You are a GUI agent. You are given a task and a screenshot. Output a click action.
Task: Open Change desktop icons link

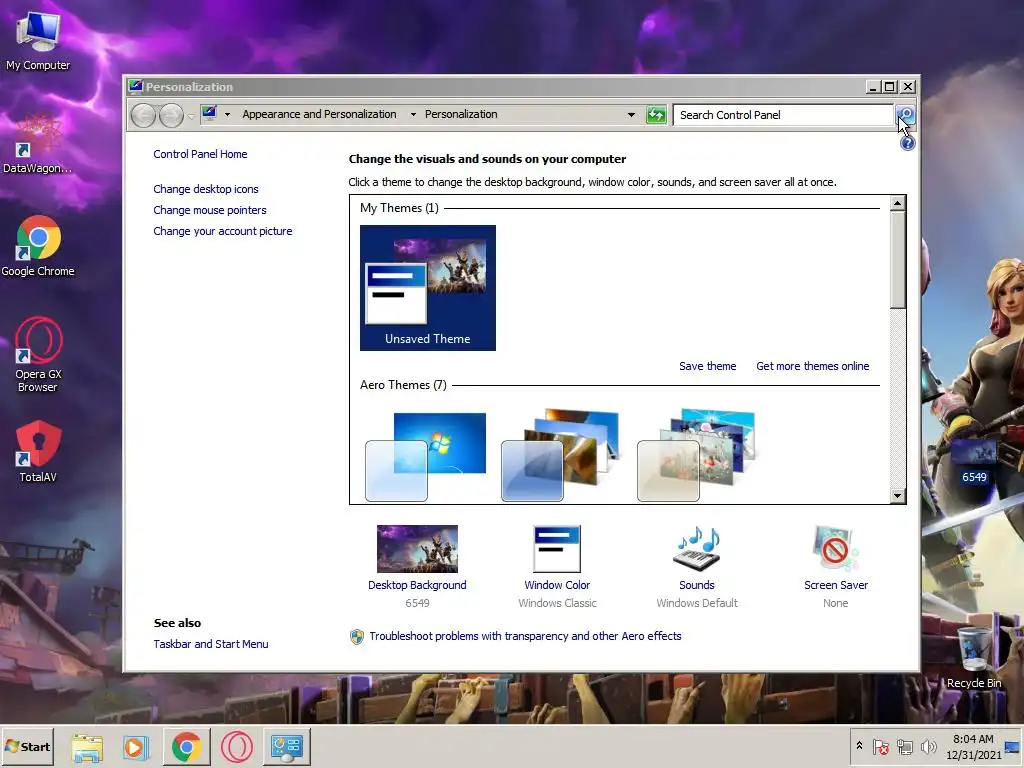(206, 189)
